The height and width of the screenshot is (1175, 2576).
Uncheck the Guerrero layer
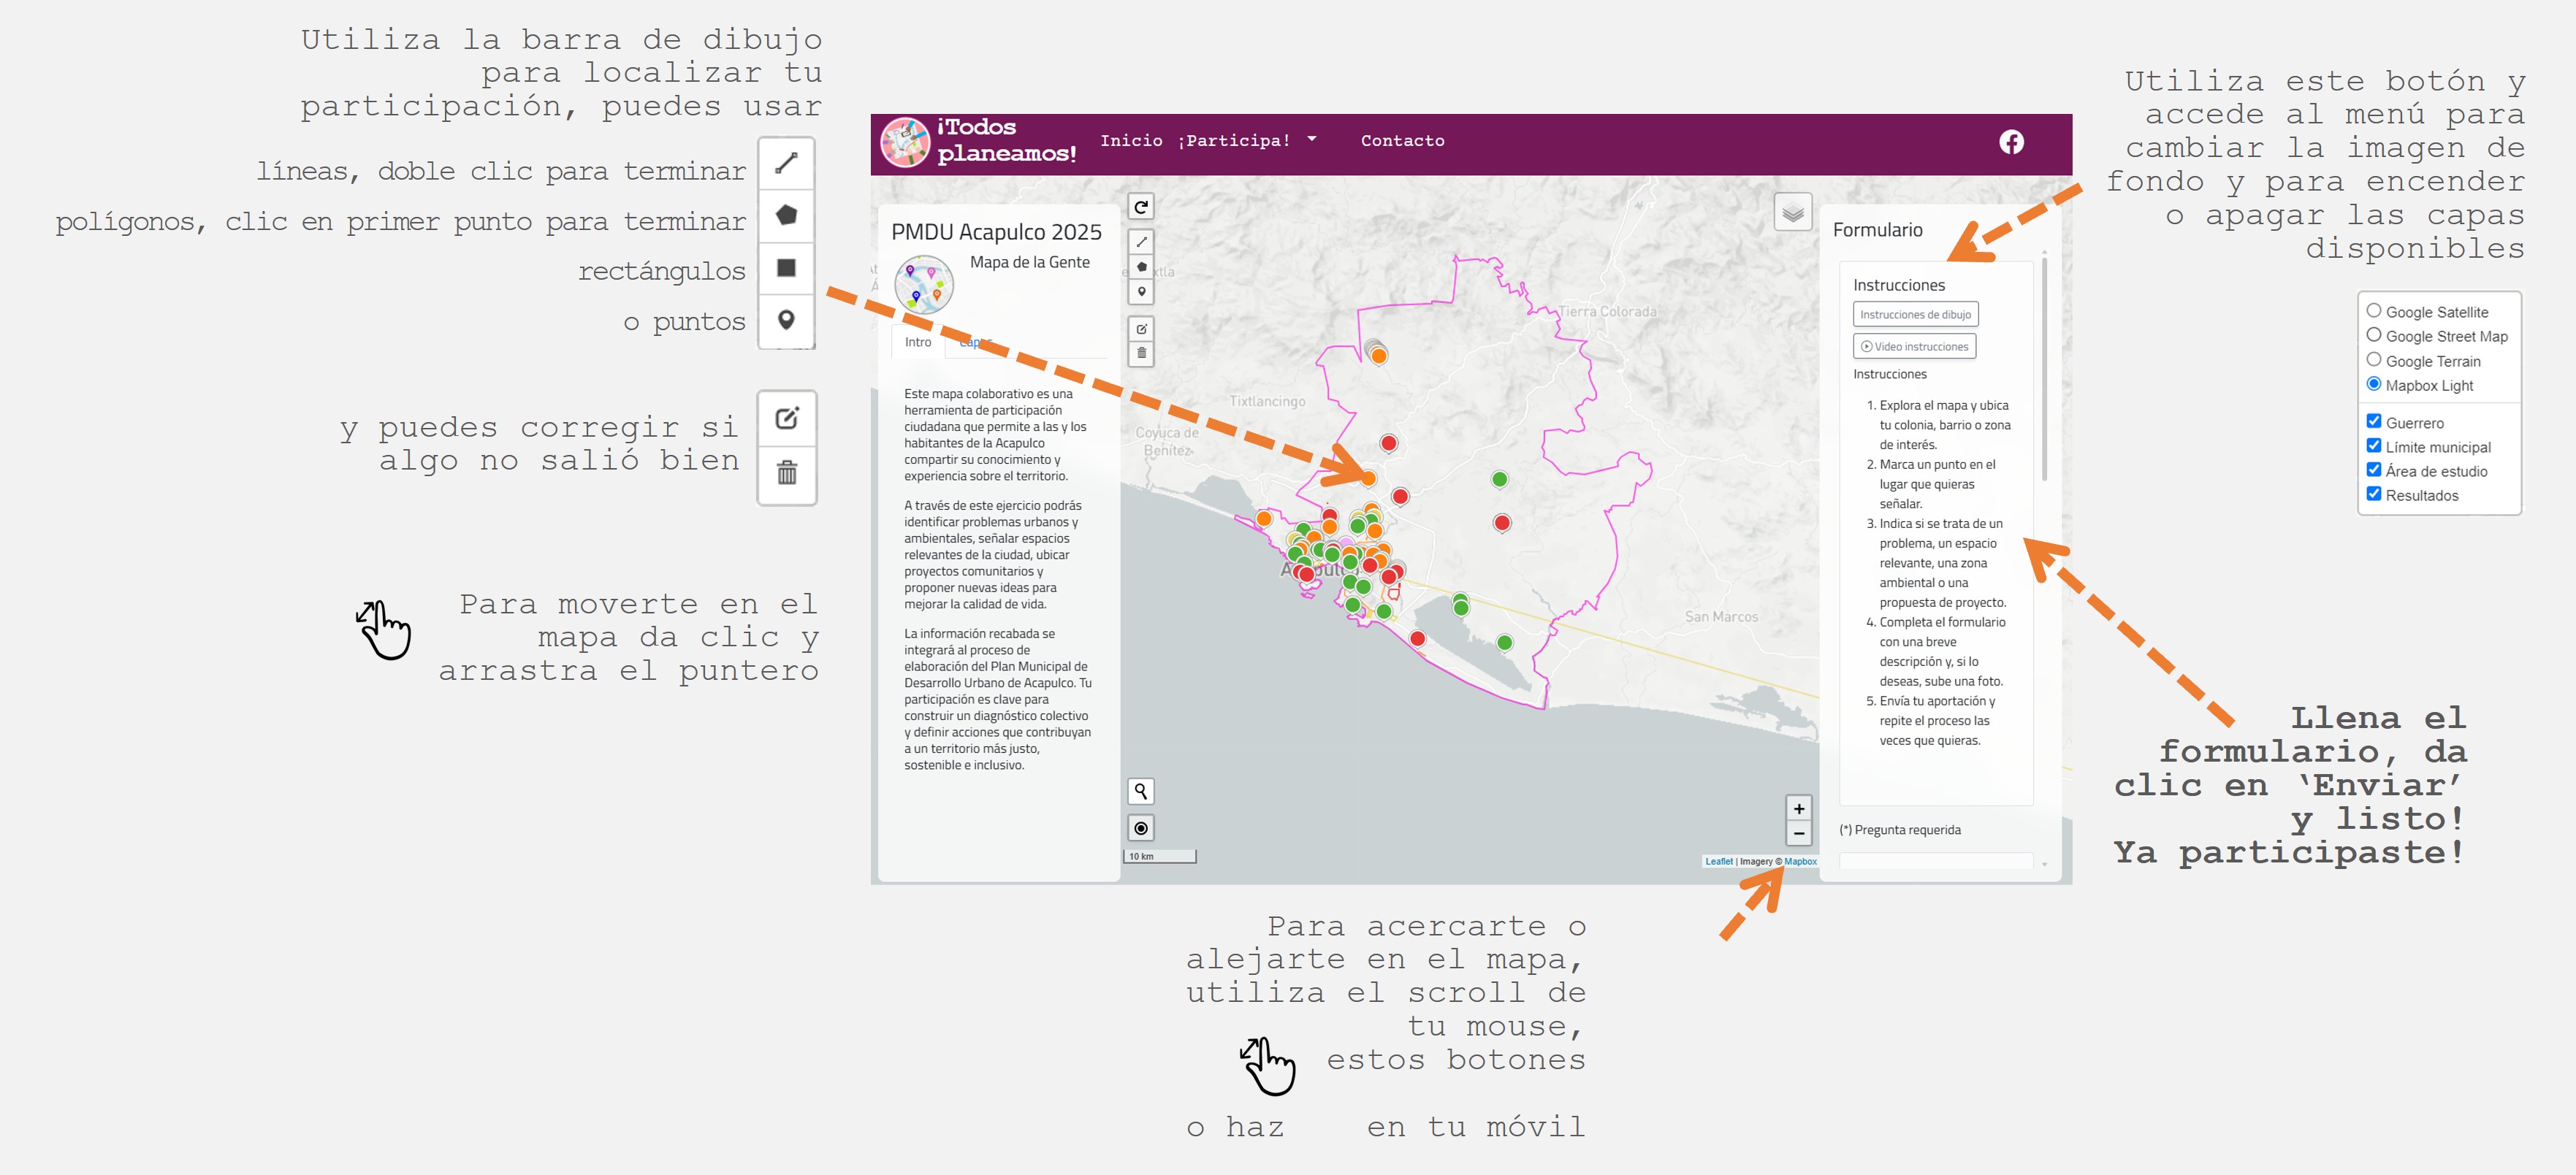2373,421
